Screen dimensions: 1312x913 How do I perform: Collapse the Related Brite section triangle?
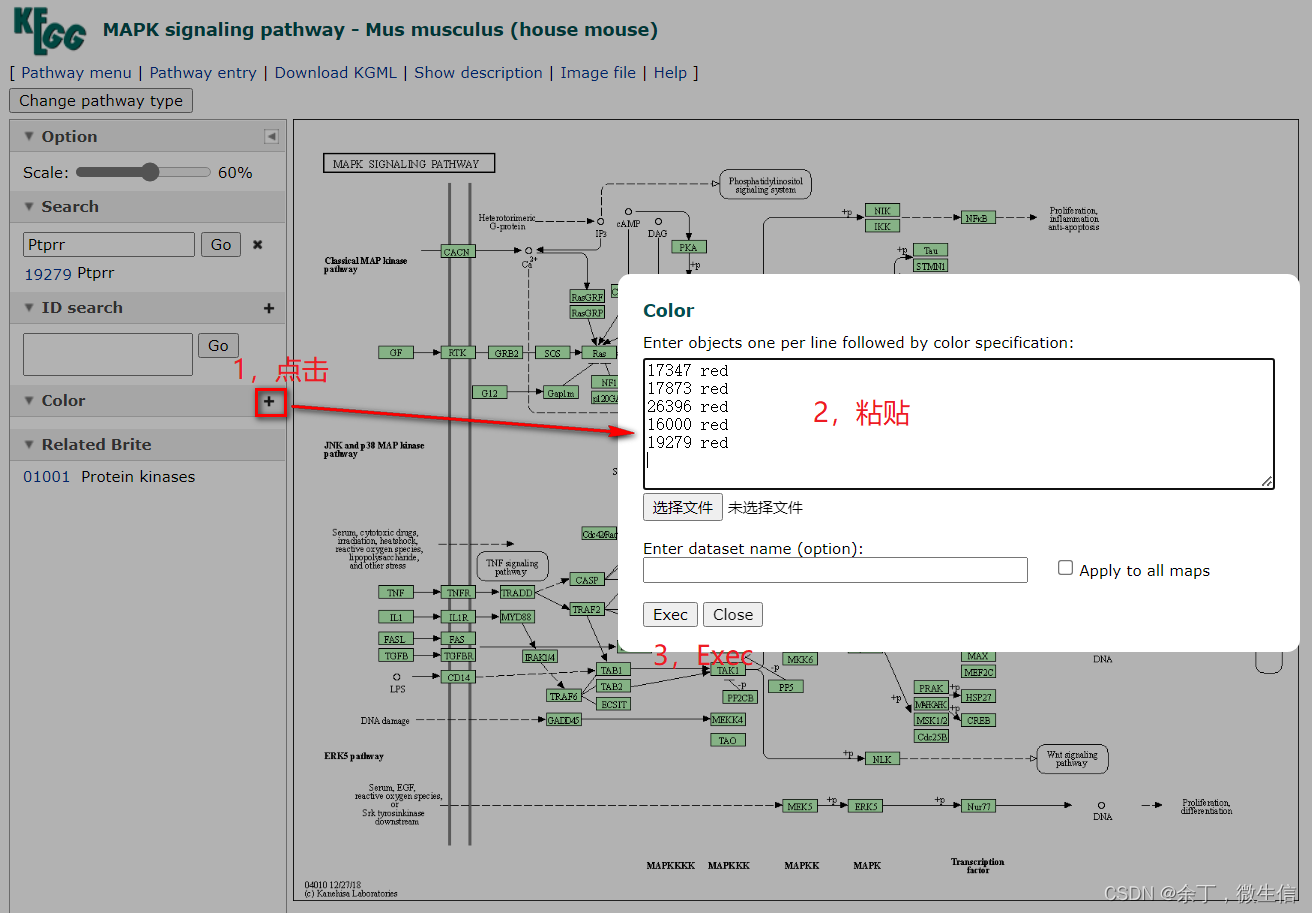click(29, 445)
